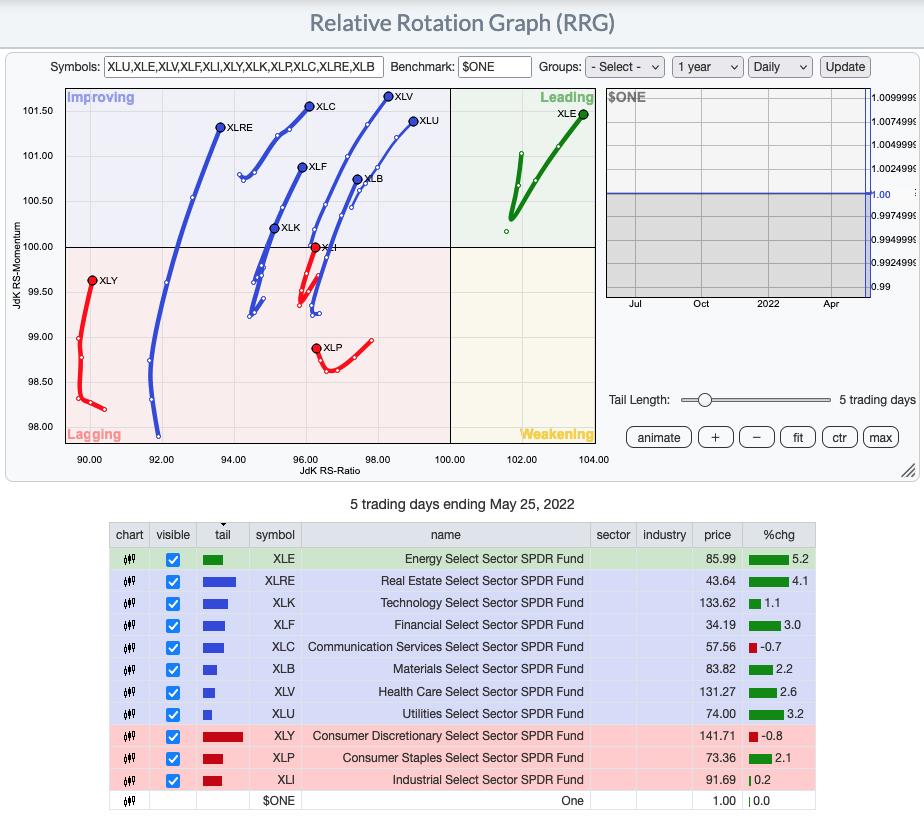The height and width of the screenshot is (817, 924).
Task: Open chart icon for XLF row
Action: pos(129,625)
